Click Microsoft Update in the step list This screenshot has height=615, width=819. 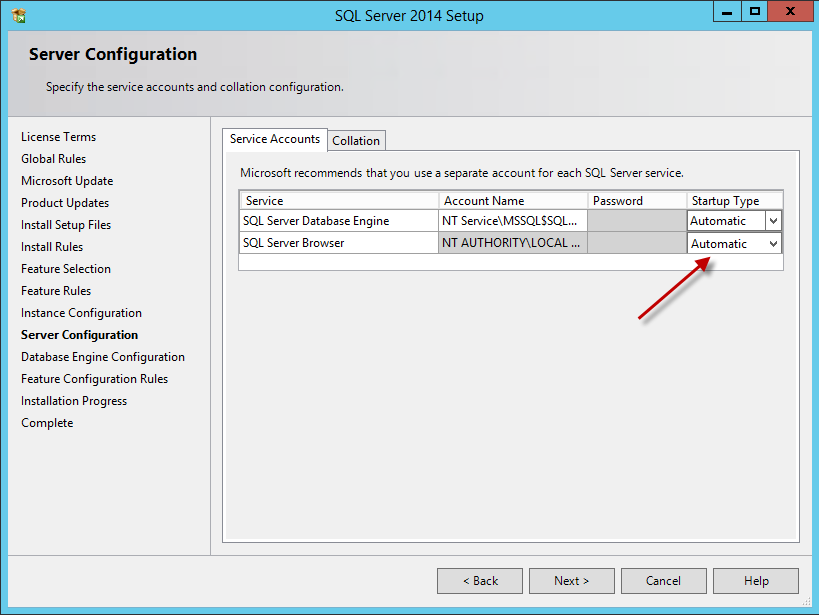pos(67,181)
